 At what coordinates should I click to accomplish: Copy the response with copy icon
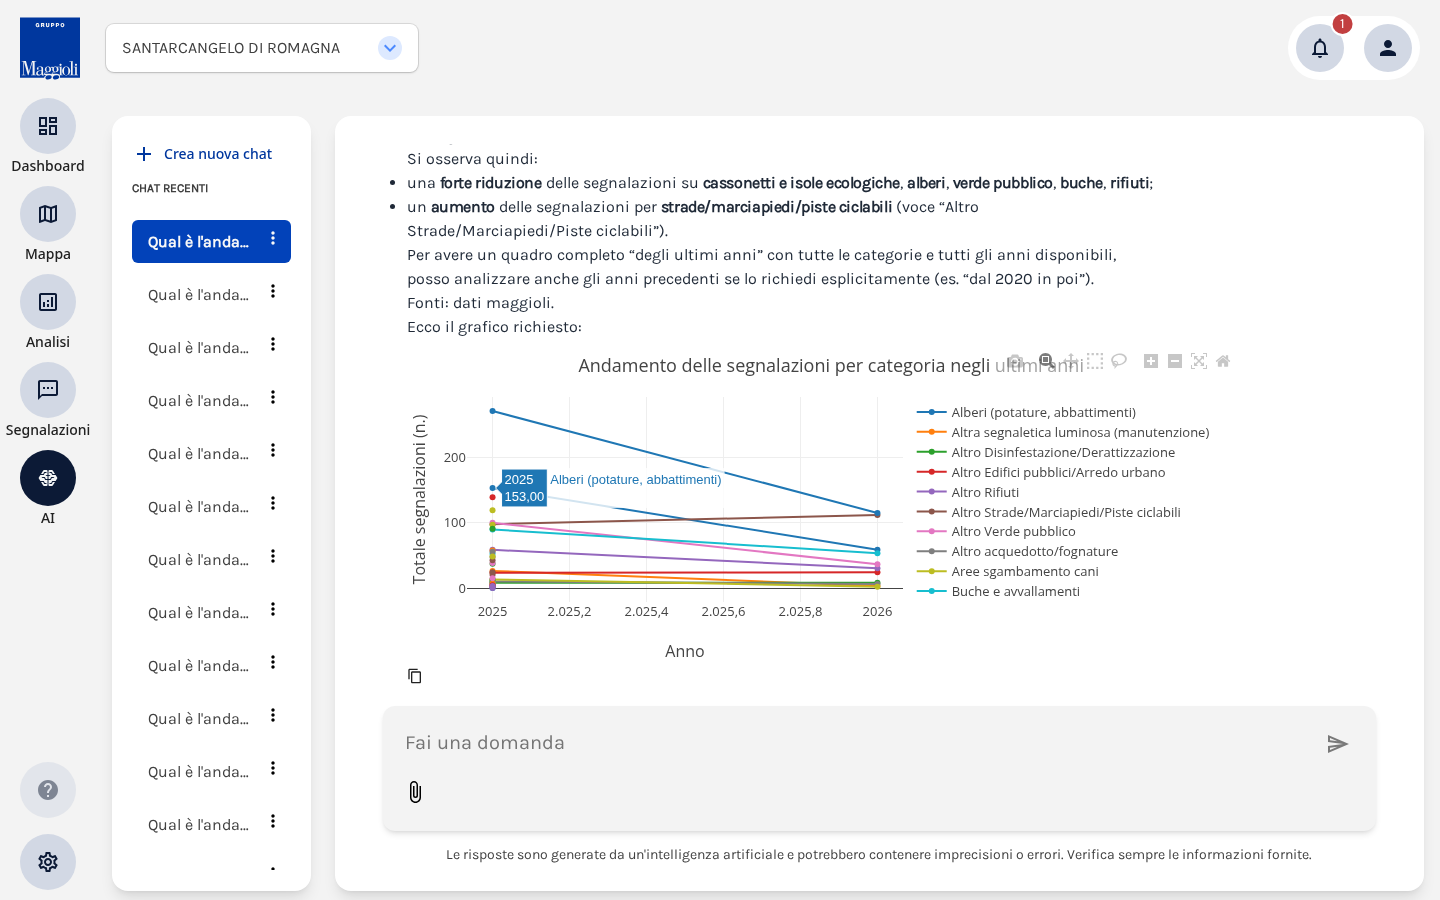pyautogui.click(x=415, y=676)
